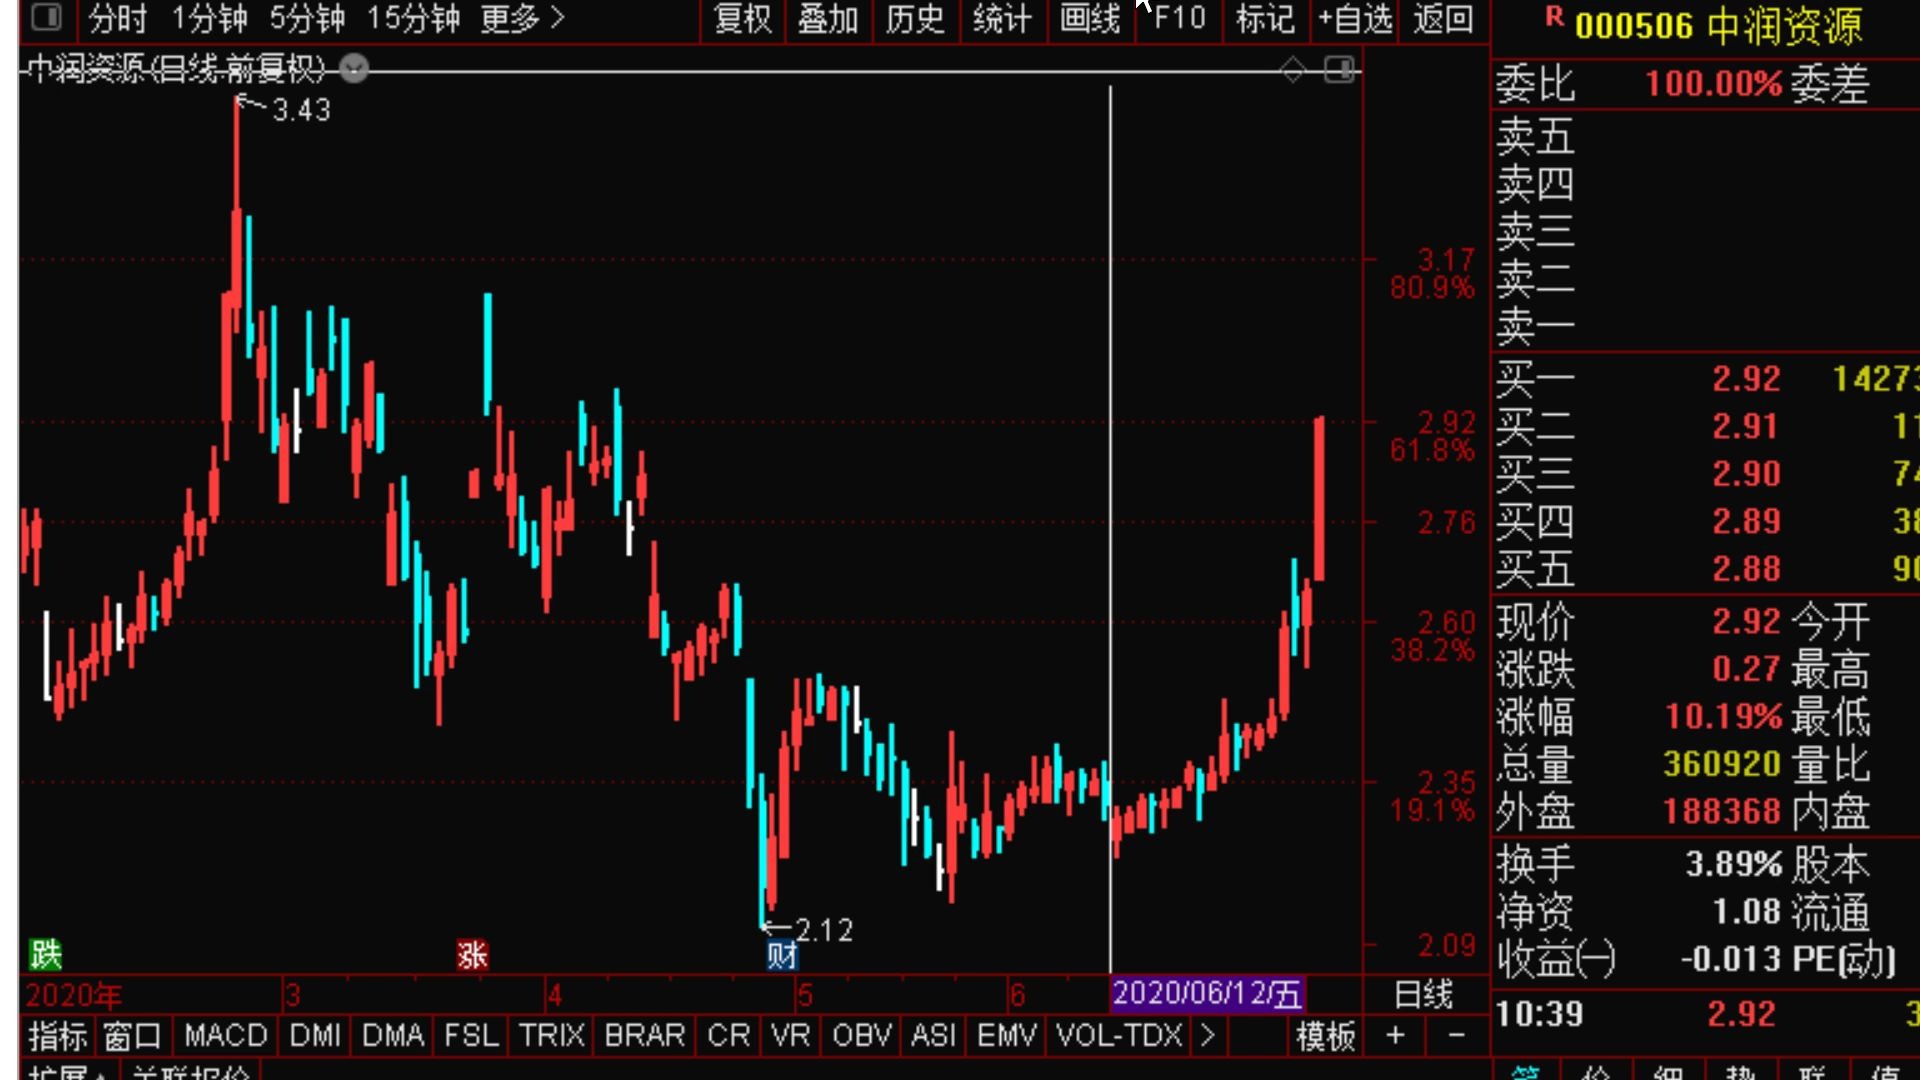Click the 换手 3.89% value

tap(1733, 864)
